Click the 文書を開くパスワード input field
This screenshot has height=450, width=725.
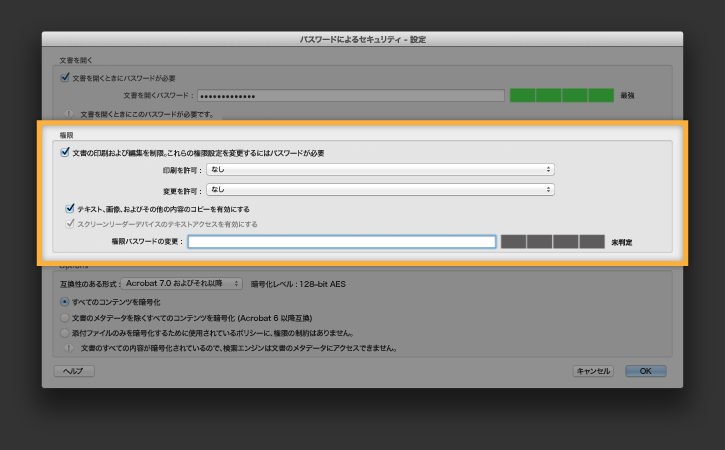[x=350, y=96]
